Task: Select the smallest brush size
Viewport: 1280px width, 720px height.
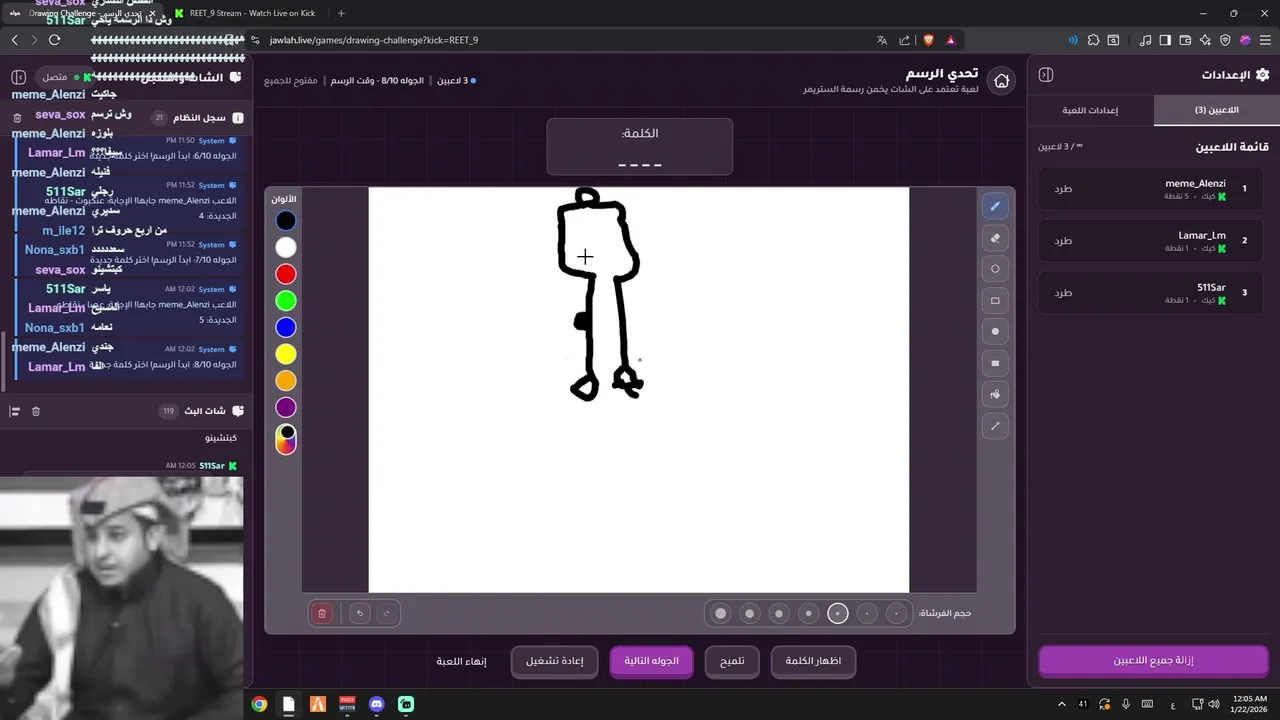Action: [x=897, y=613]
